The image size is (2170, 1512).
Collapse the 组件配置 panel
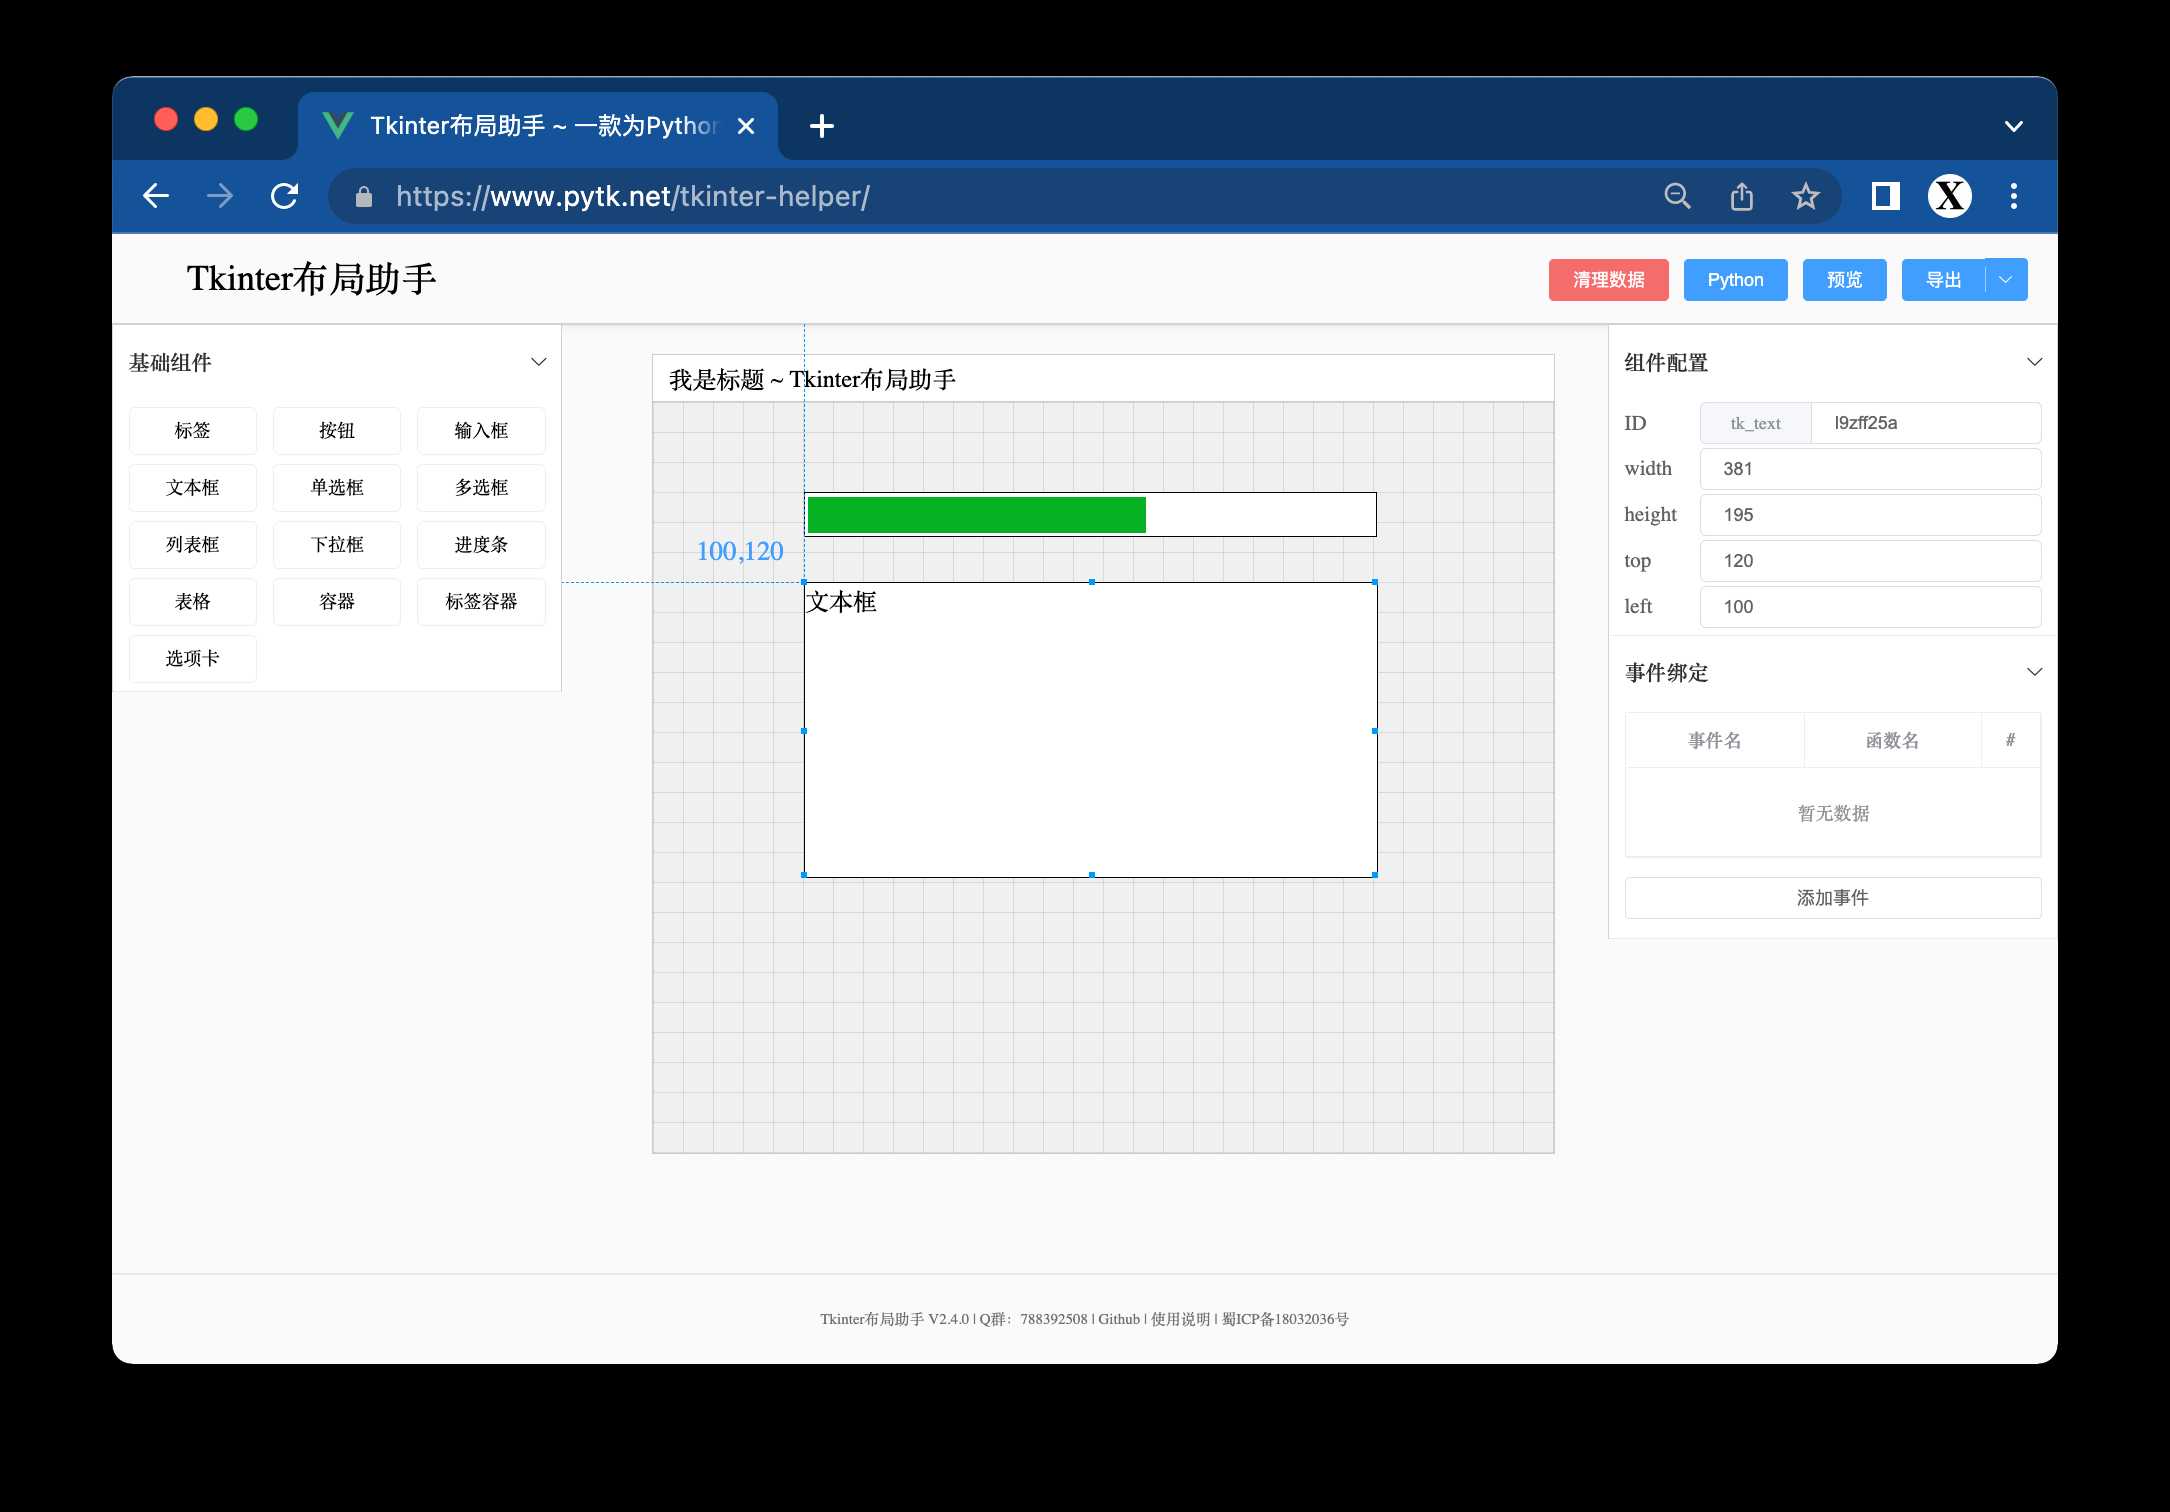[2034, 362]
